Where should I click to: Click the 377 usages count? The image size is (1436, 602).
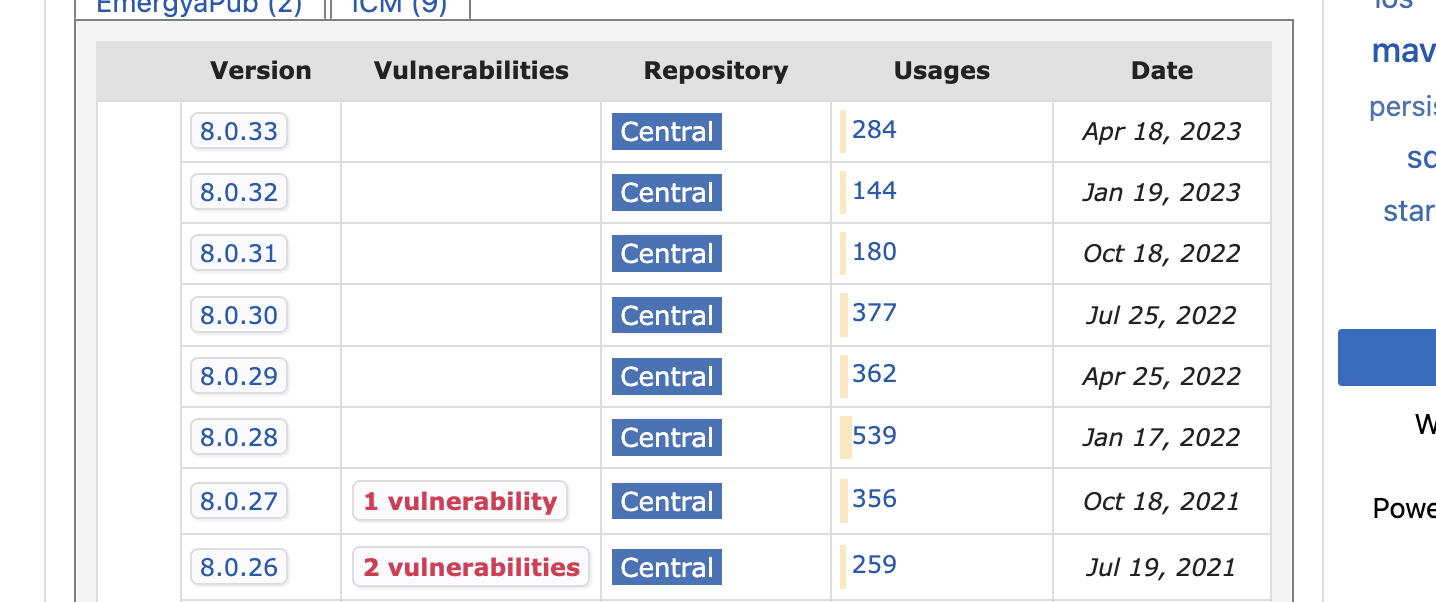(x=874, y=312)
